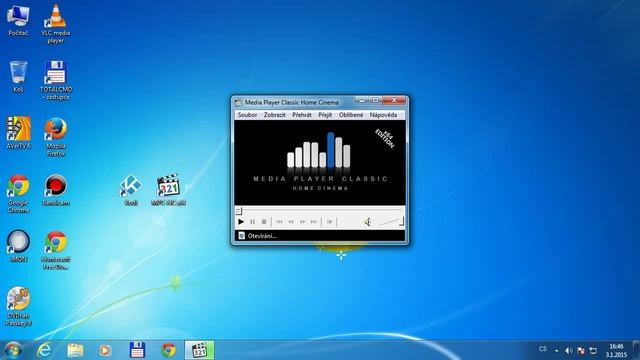
Task: Mute audio with the speaker icon
Action: tap(367, 222)
